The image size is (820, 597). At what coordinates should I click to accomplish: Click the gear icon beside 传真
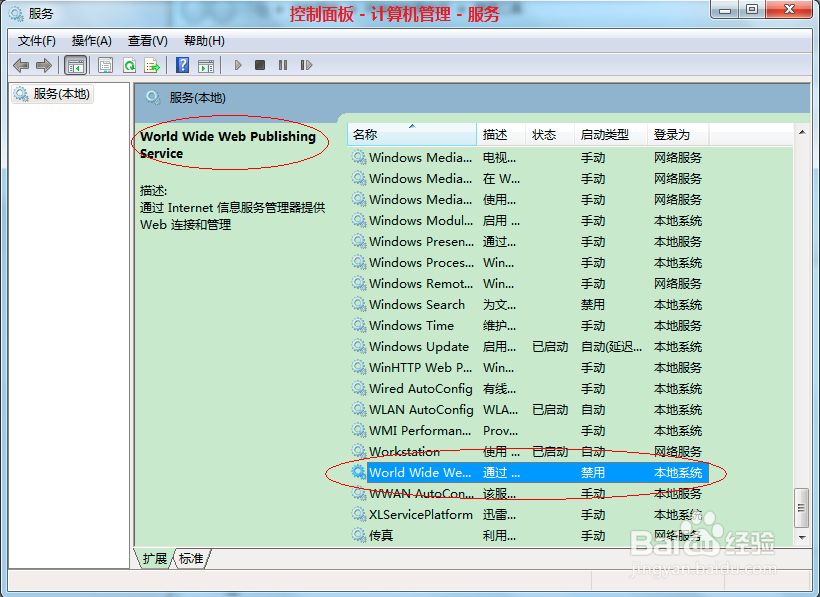point(359,535)
